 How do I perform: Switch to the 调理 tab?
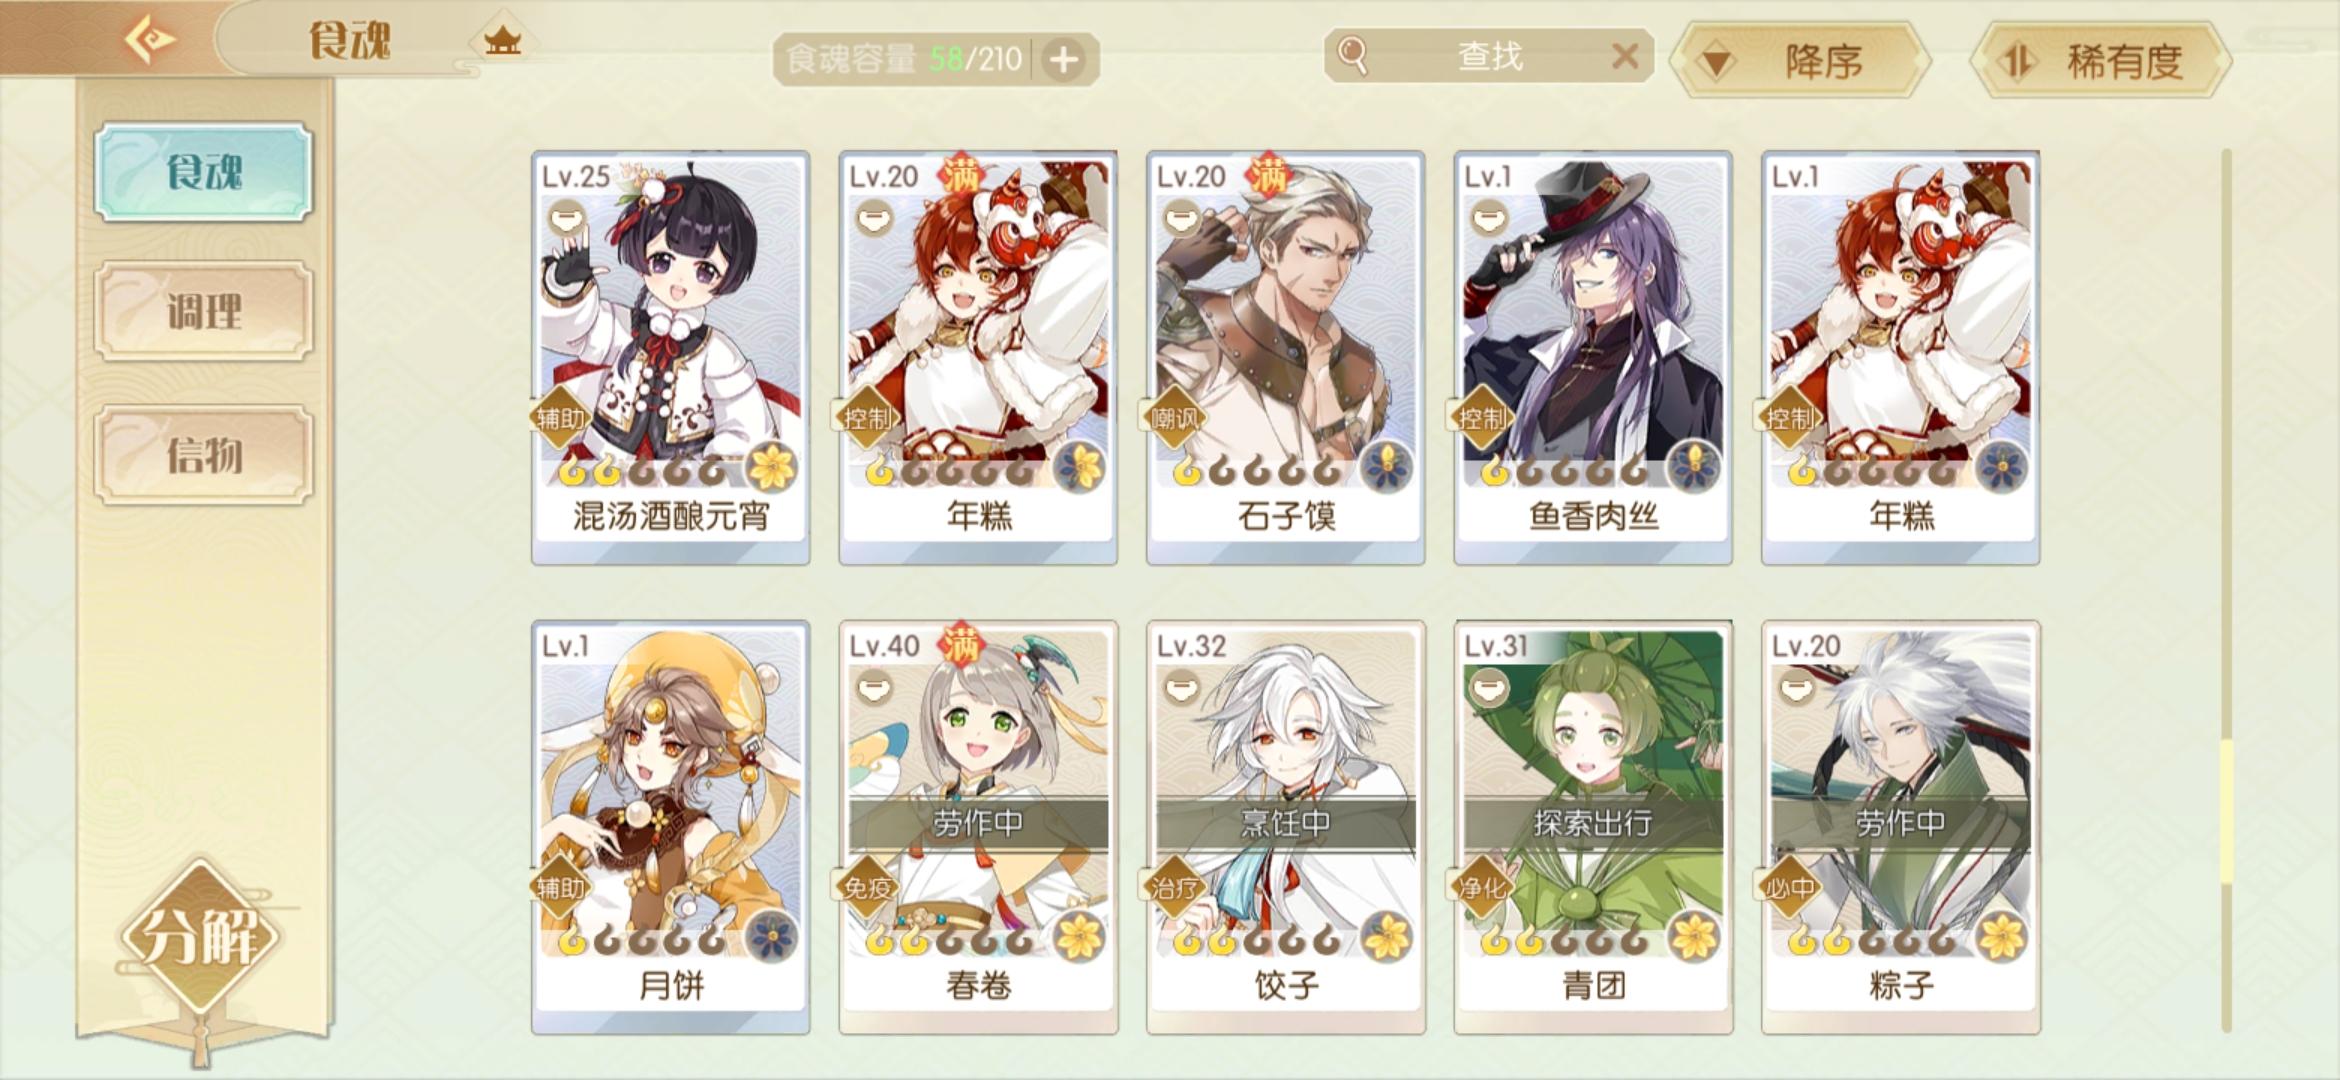point(204,311)
